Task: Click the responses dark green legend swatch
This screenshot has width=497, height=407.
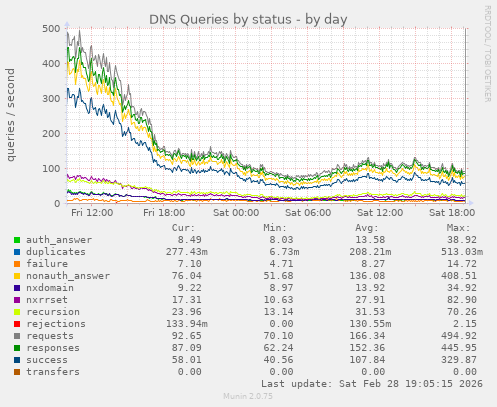Action: click(17, 348)
